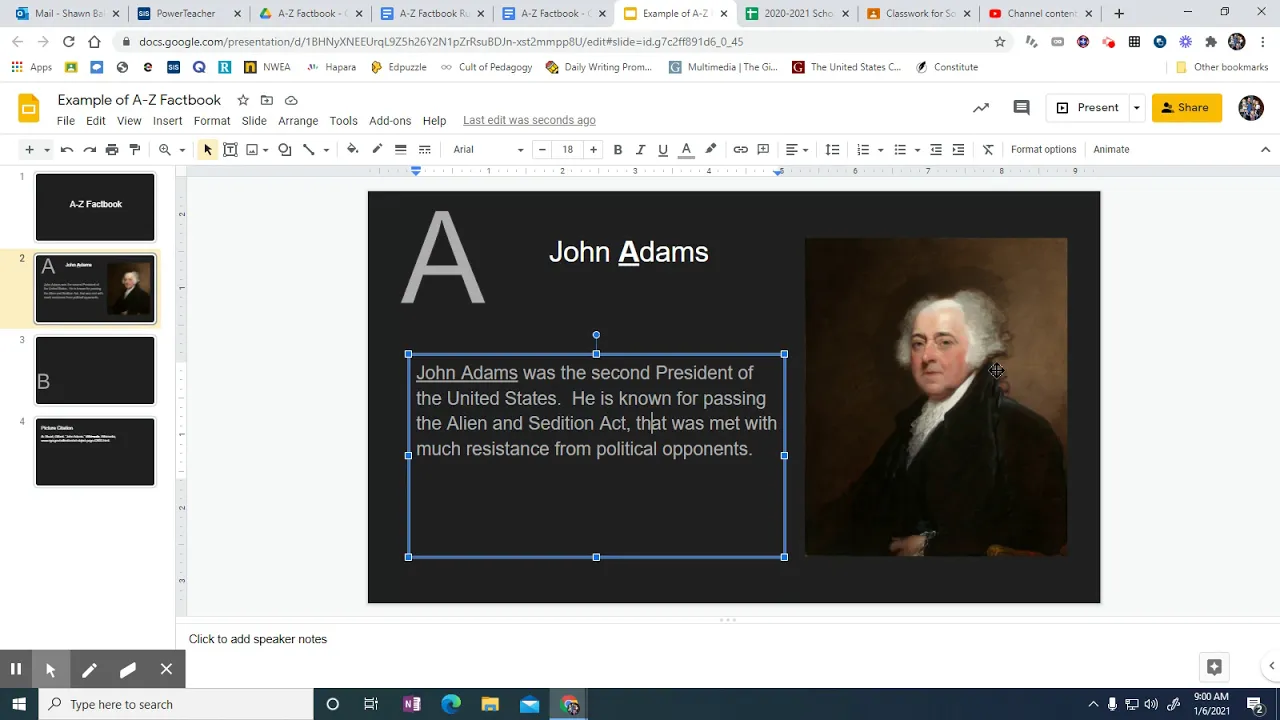
Task: Click the Present button
Action: pyautogui.click(x=1088, y=108)
